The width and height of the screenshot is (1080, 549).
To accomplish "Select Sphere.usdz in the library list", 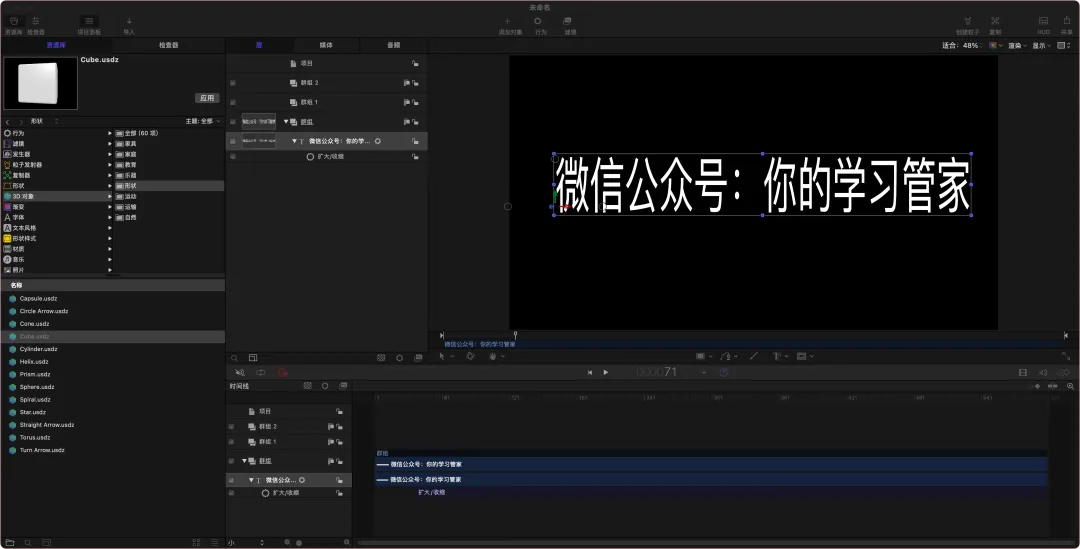I will 113,387.
